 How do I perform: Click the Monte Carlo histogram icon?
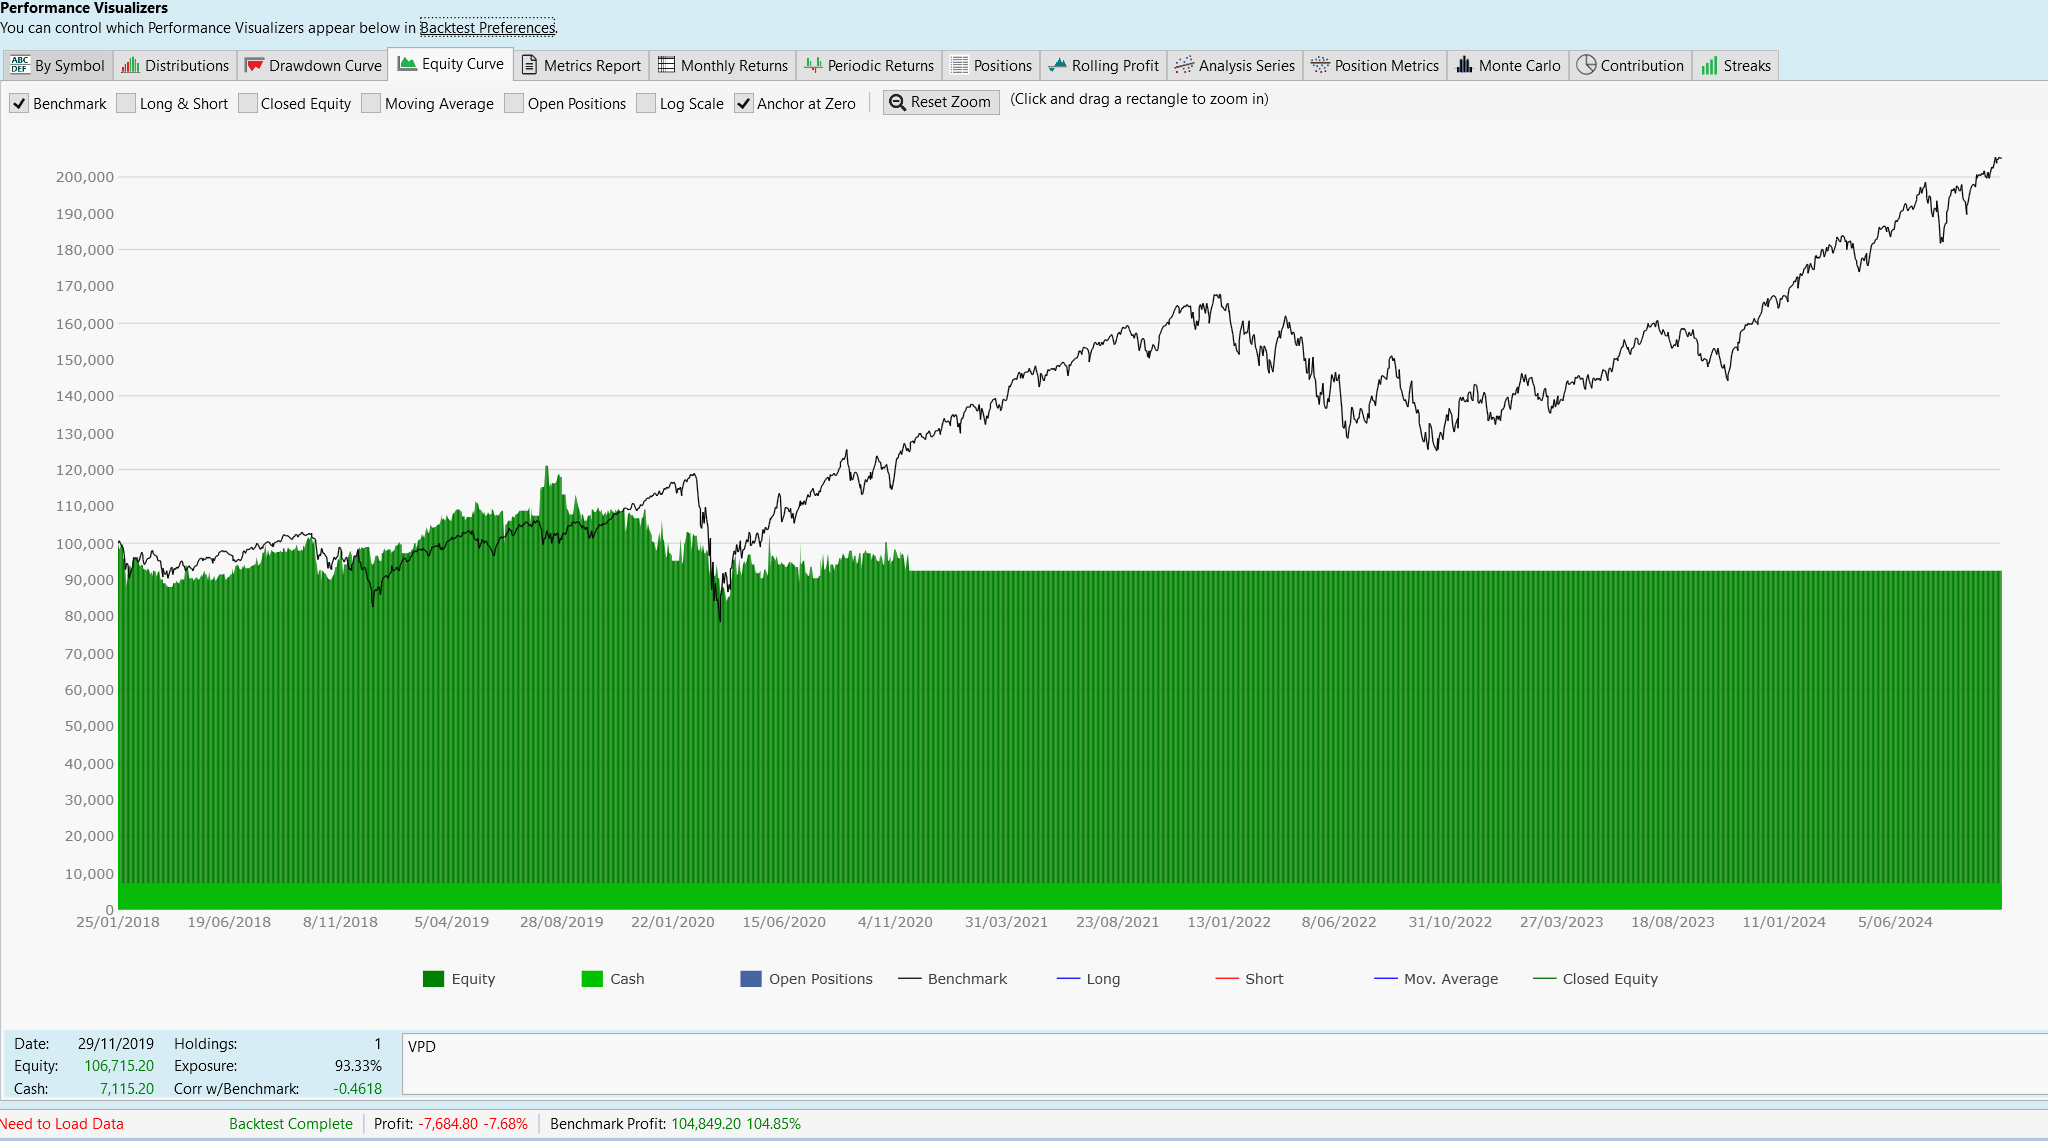[1464, 65]
